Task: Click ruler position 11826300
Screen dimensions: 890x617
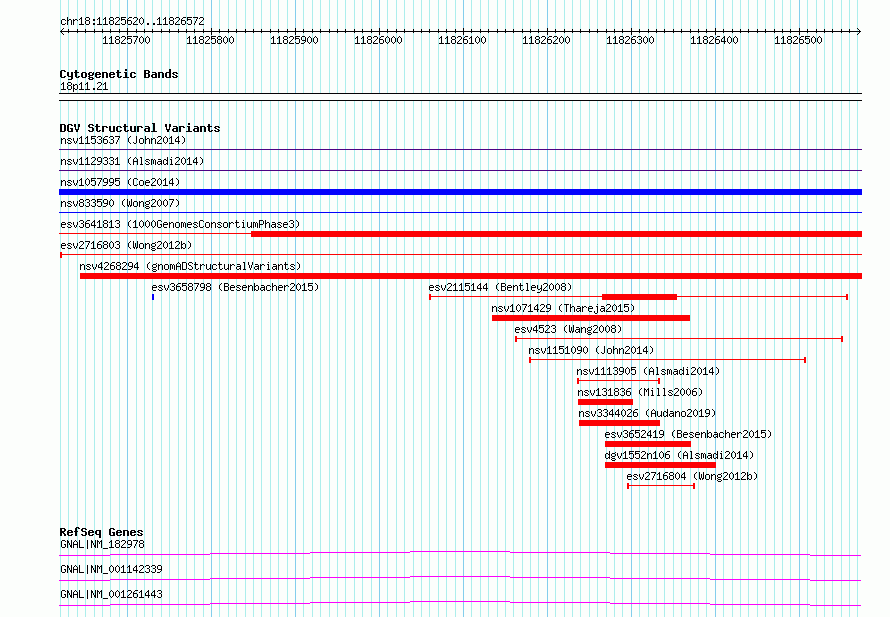Action: tap(630, 40)
